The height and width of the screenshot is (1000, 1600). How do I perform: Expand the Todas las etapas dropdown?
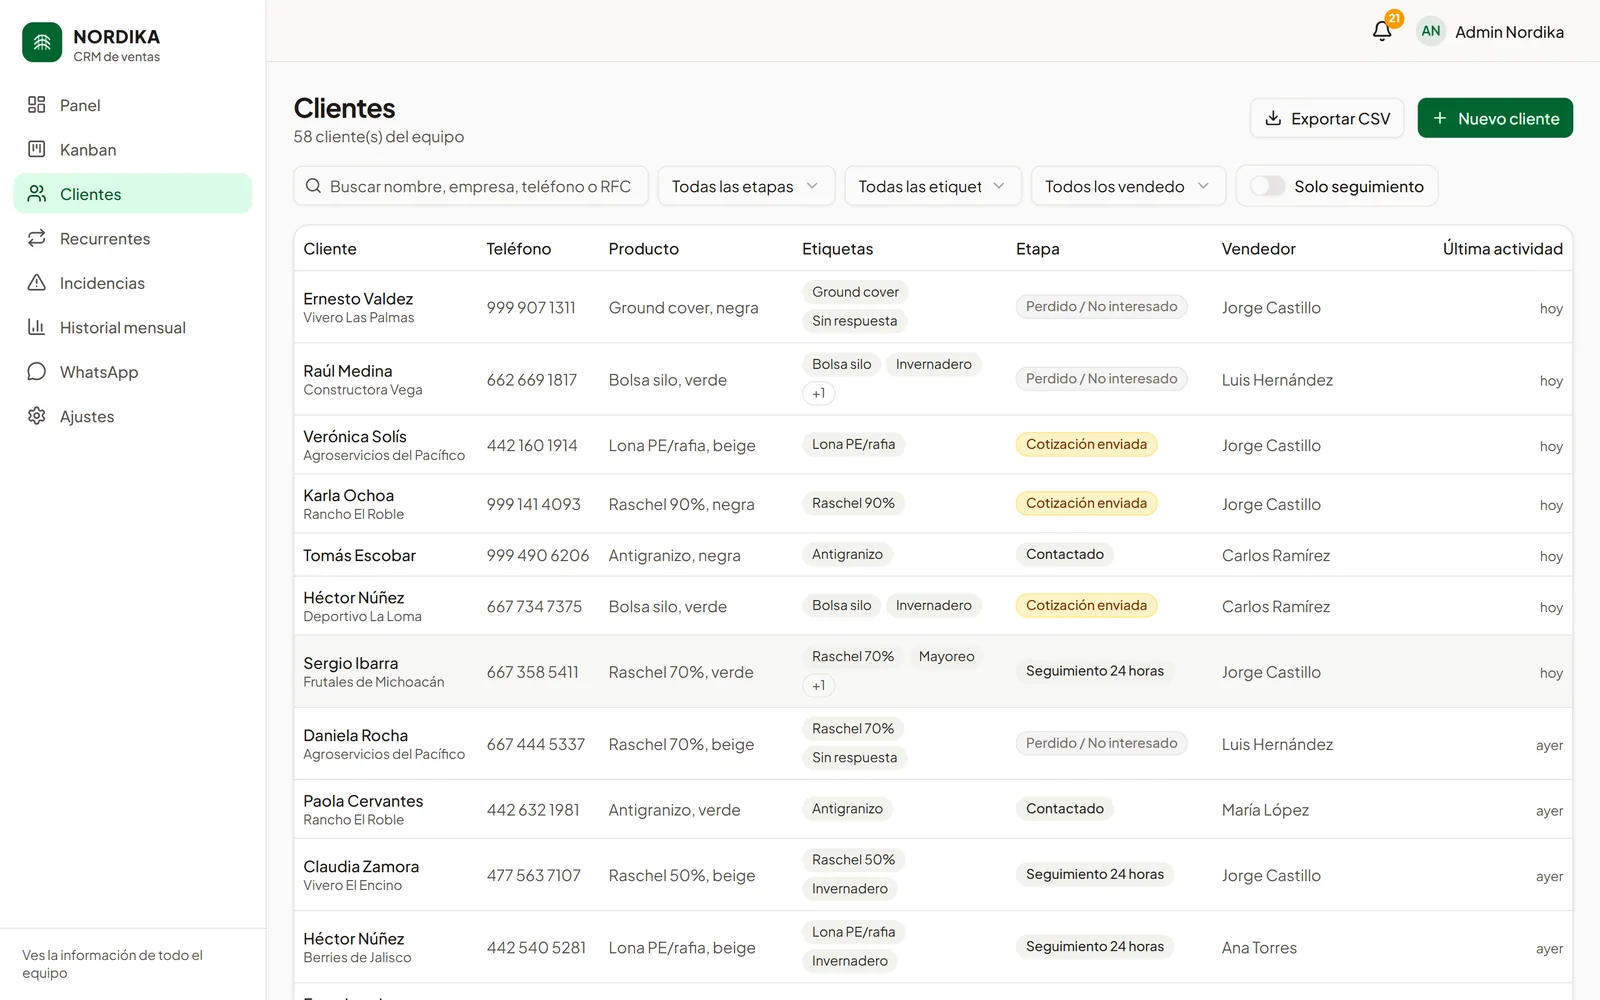click(x=746, y=186)
